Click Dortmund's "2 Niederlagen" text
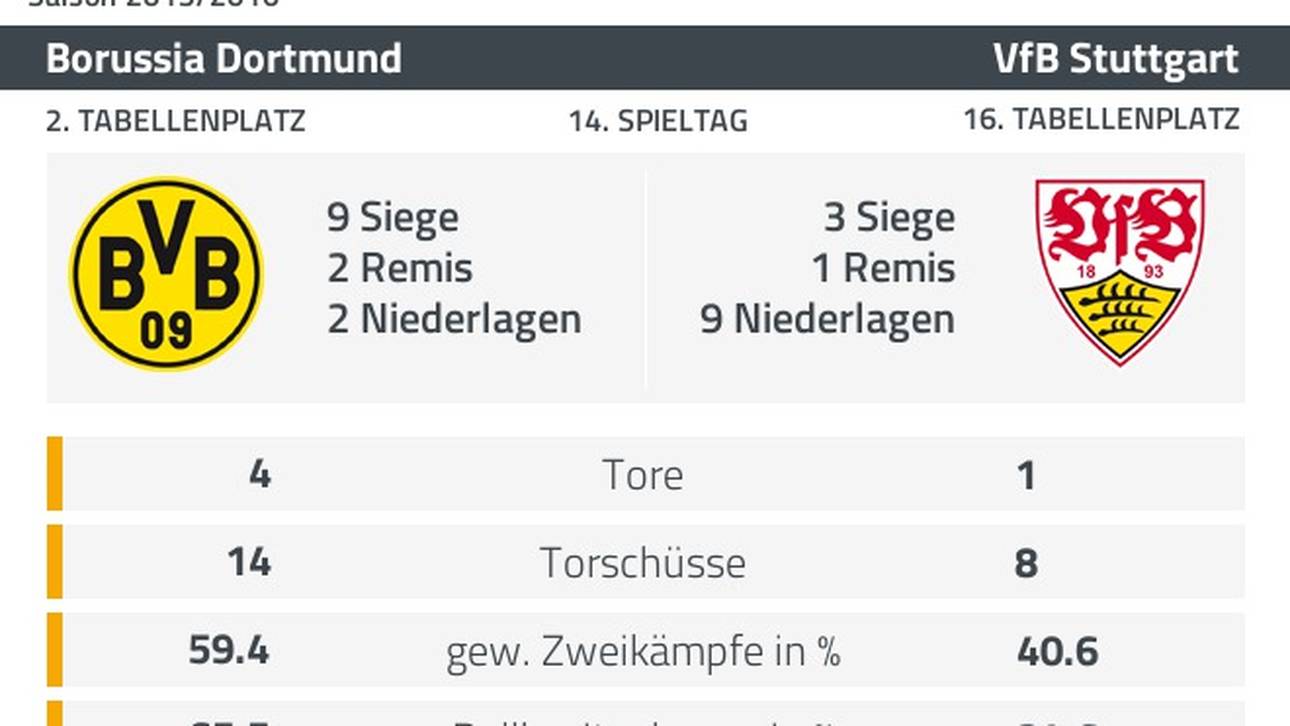Viewport: 1290px width, 726px height. click(454, 319)
